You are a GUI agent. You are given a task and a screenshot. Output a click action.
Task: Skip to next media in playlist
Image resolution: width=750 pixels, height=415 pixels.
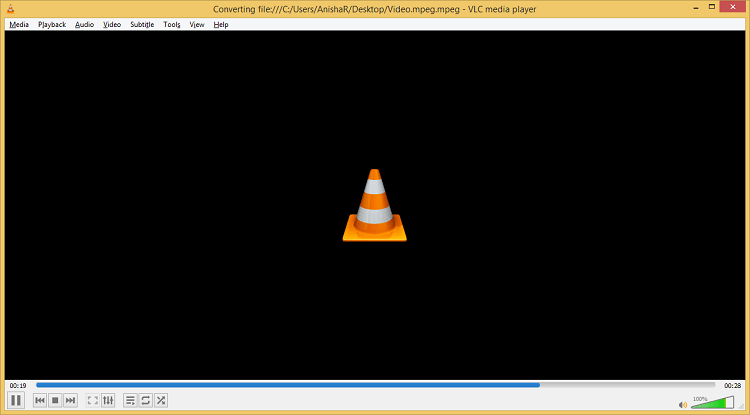pyautogui.click(x=70, y=400)
